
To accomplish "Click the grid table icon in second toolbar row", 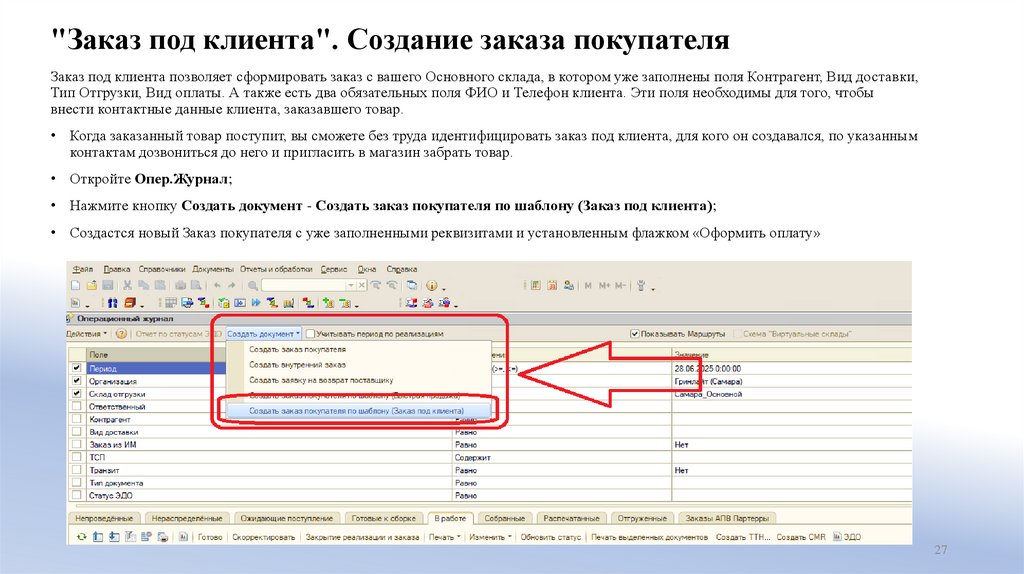I will (171, 303).
